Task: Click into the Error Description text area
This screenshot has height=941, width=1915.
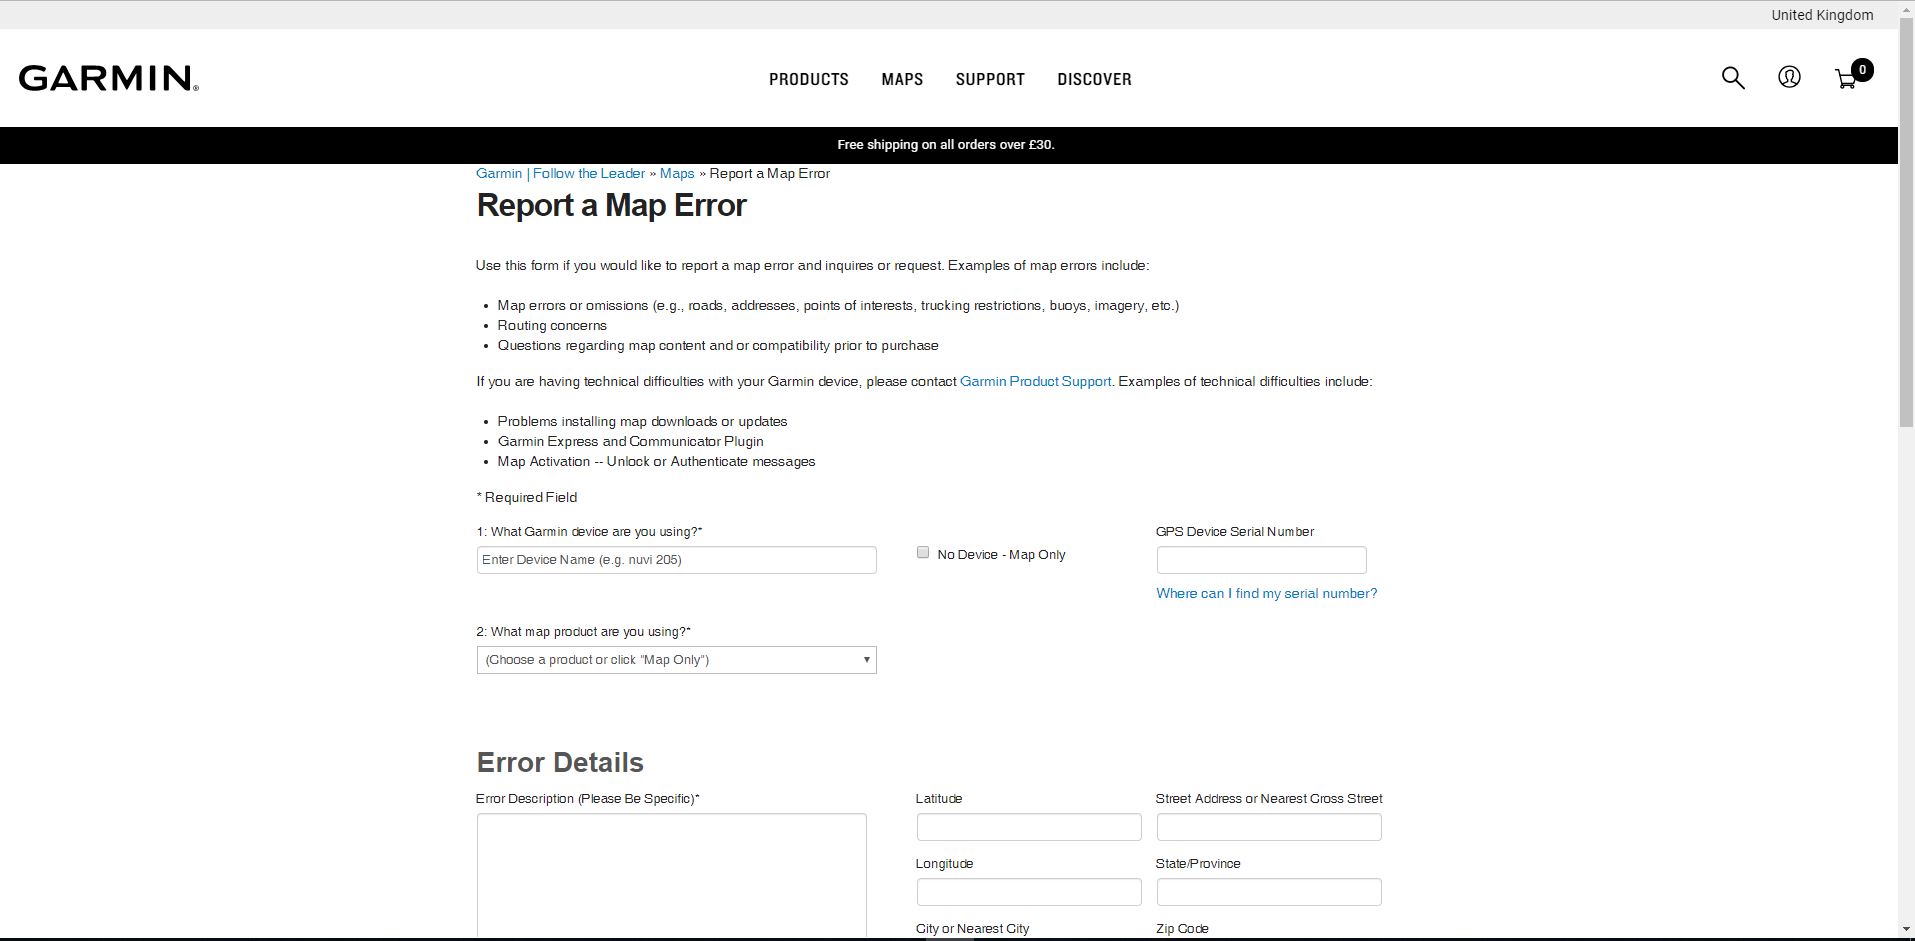Action: [x=671, y=875]
